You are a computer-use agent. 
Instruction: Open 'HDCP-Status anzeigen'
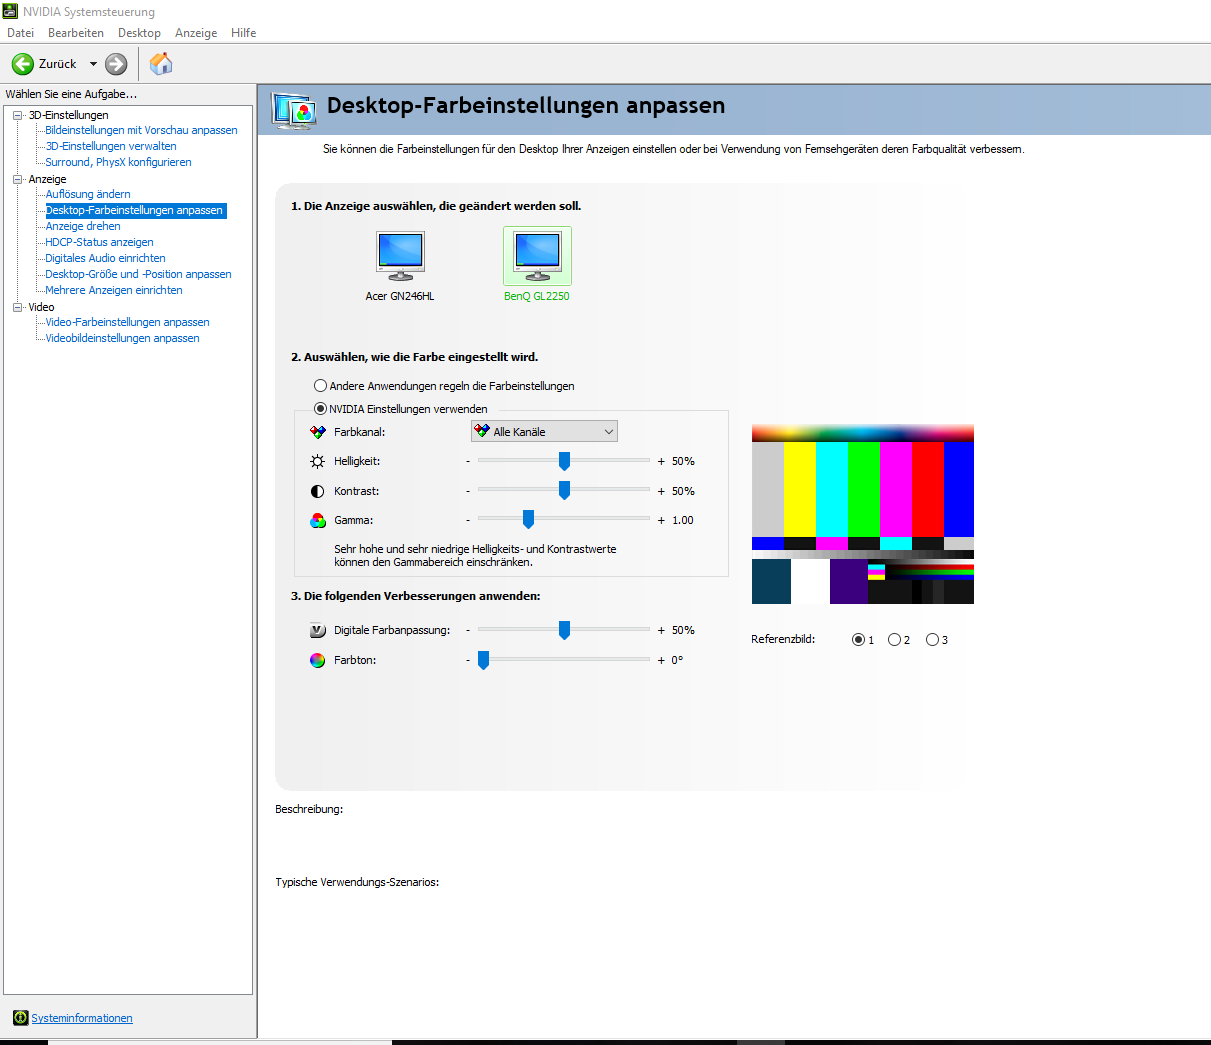tap(99, 242)
